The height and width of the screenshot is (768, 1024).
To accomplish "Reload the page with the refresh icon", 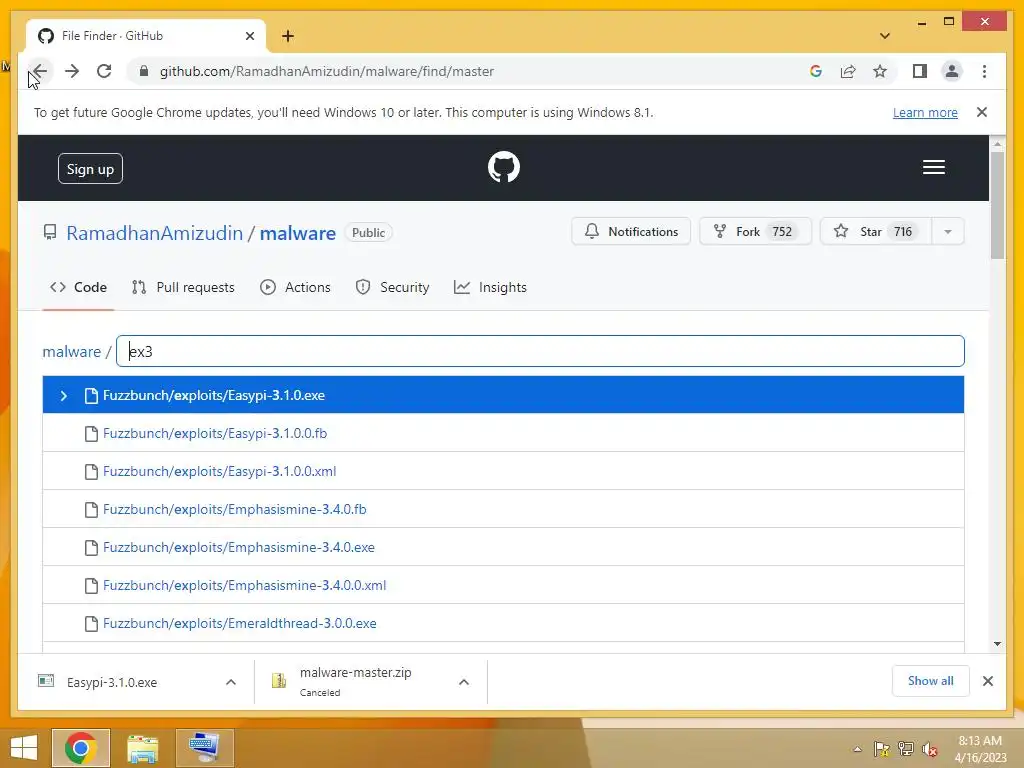I will [104, 71].
